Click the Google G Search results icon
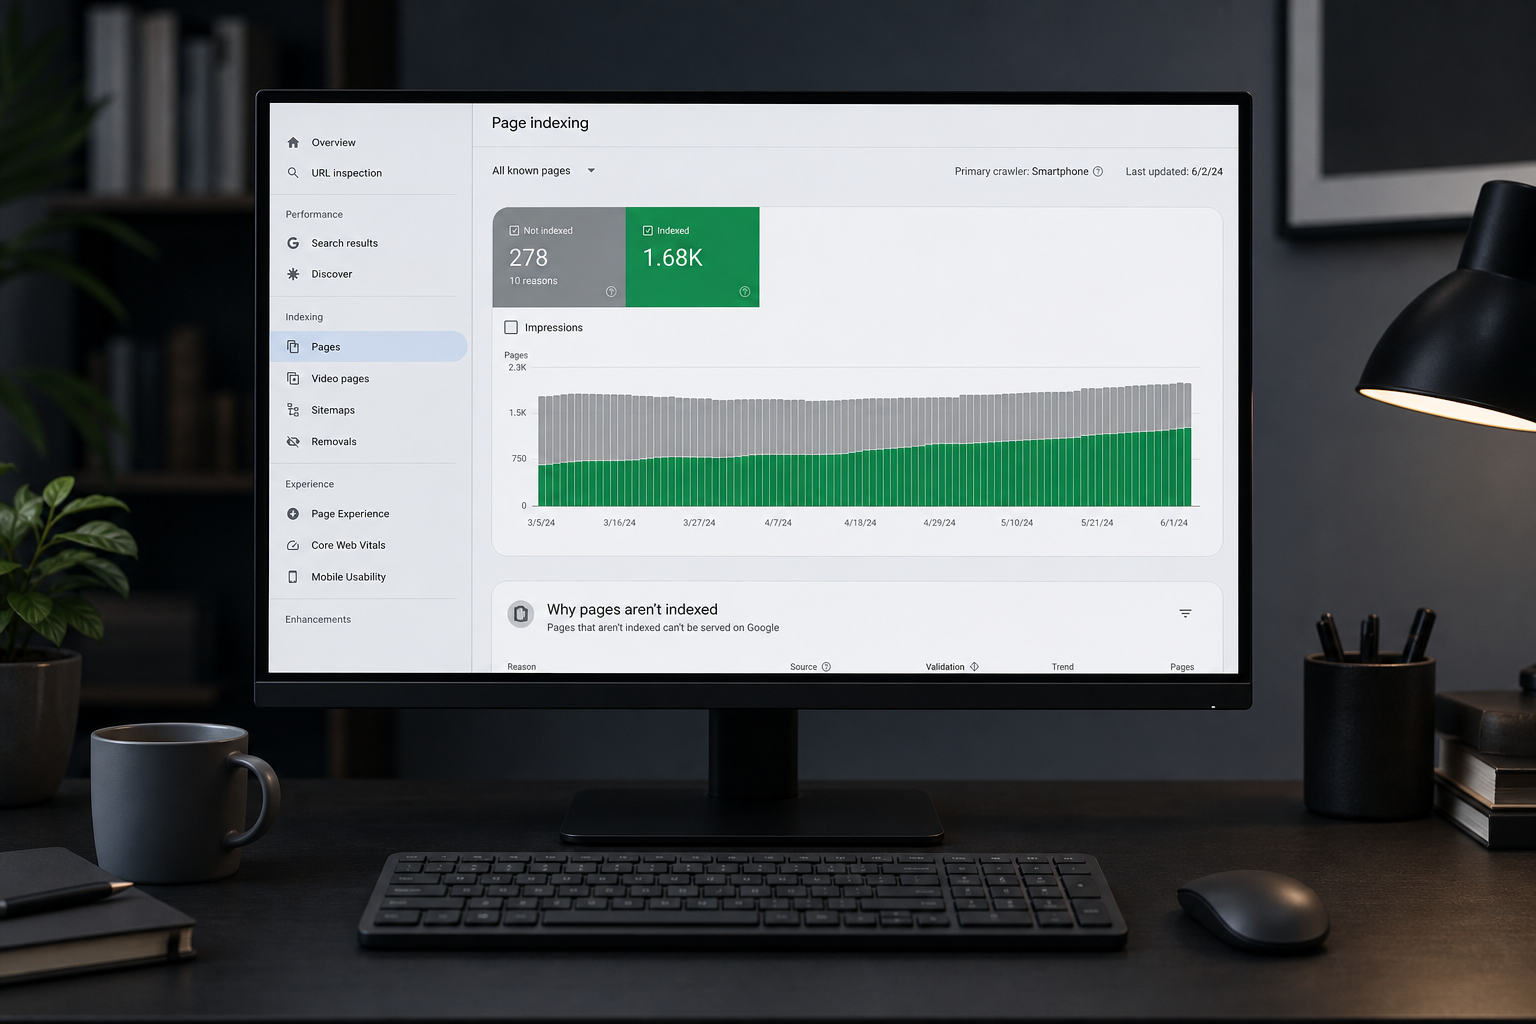This screenshot has width=1536, height=1024. 293,243
